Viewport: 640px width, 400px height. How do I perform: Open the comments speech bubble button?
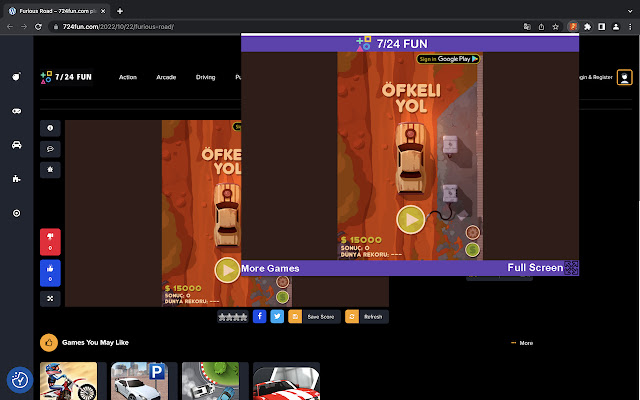click(50, 149)
